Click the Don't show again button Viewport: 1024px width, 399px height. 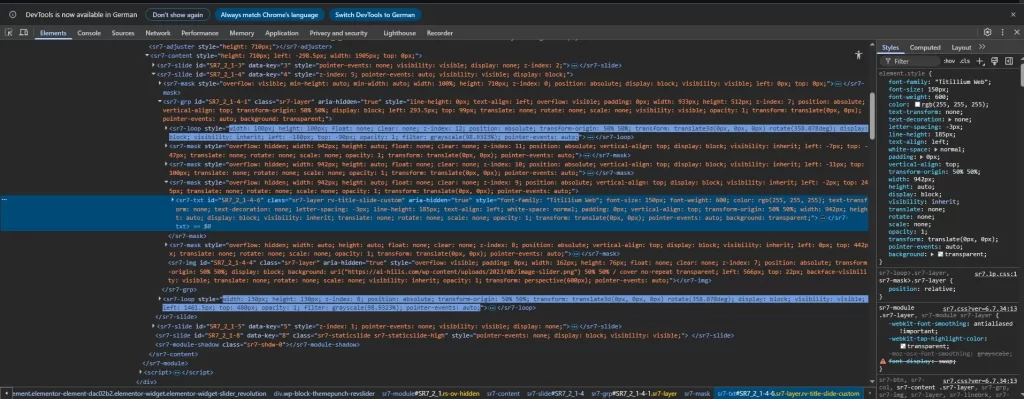pos(178,14)
